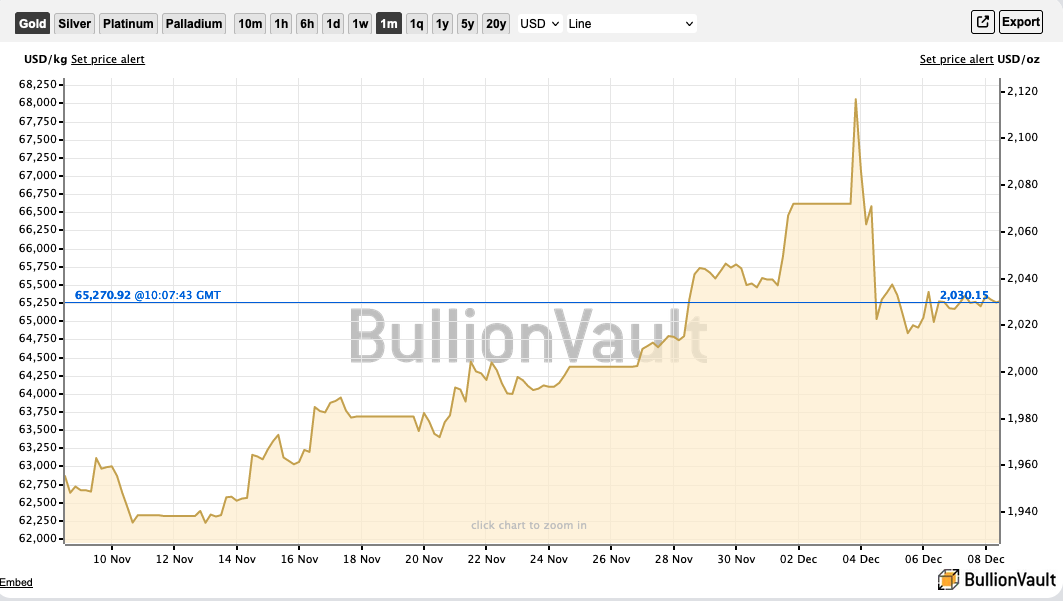Click the 1,940 right axis label
The height and width of the screenshot is (601, 1063).
1022,512
